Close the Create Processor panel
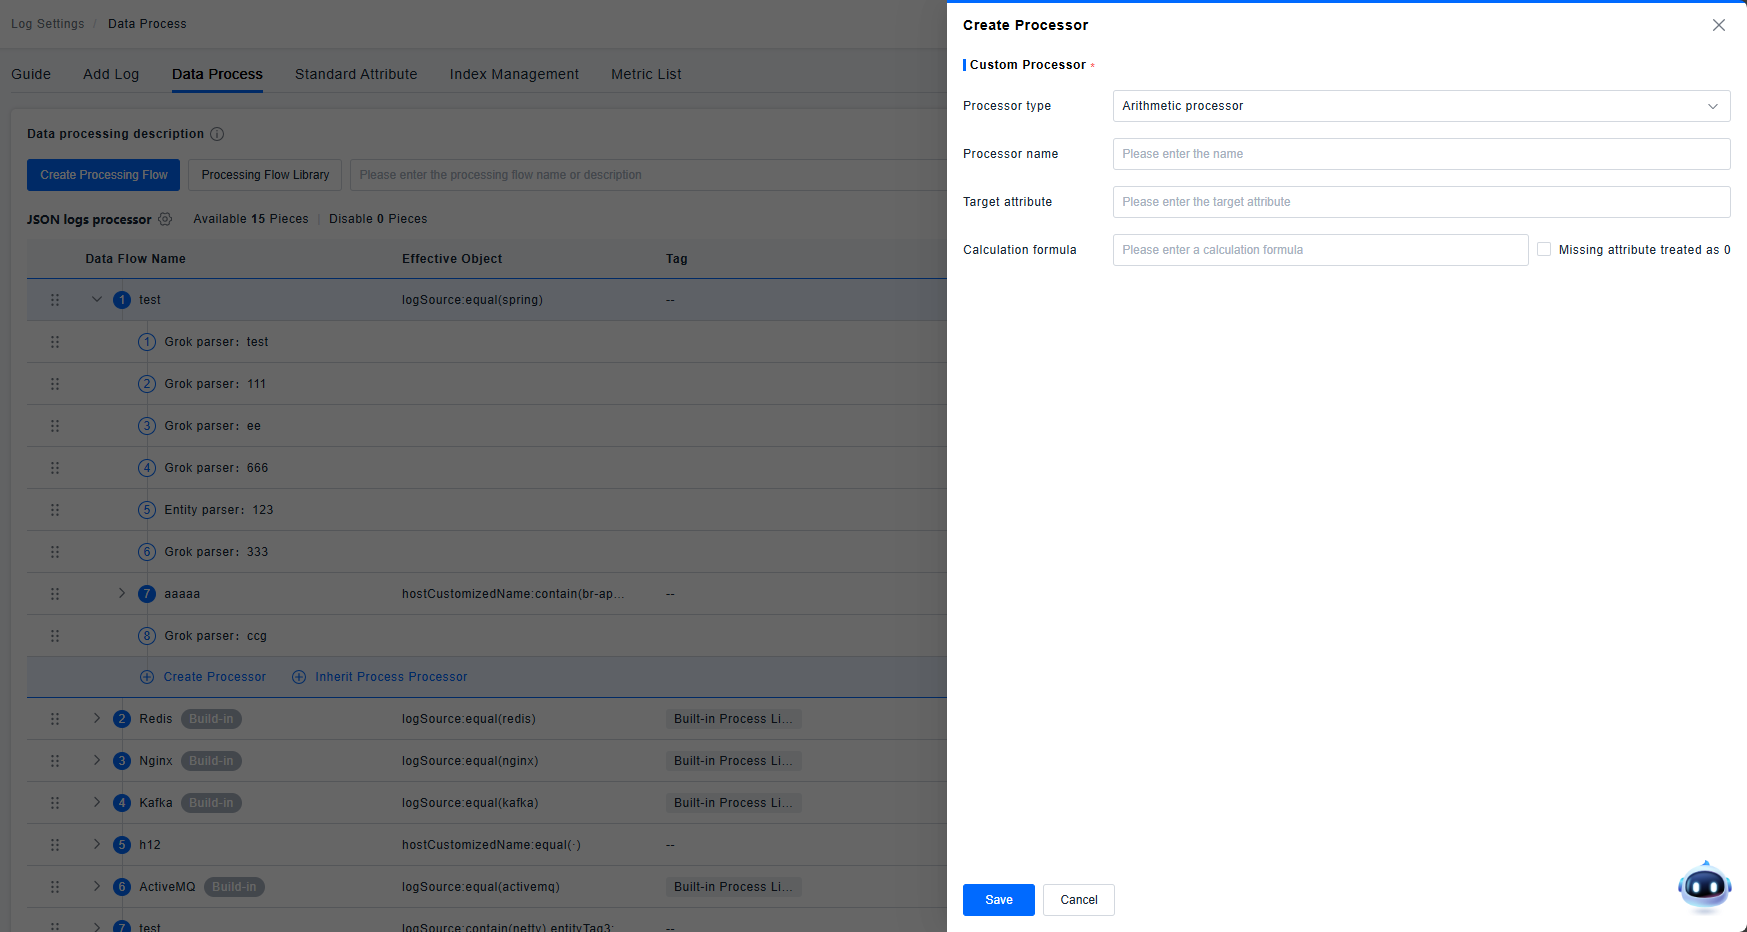 (x=1718, y=25)
